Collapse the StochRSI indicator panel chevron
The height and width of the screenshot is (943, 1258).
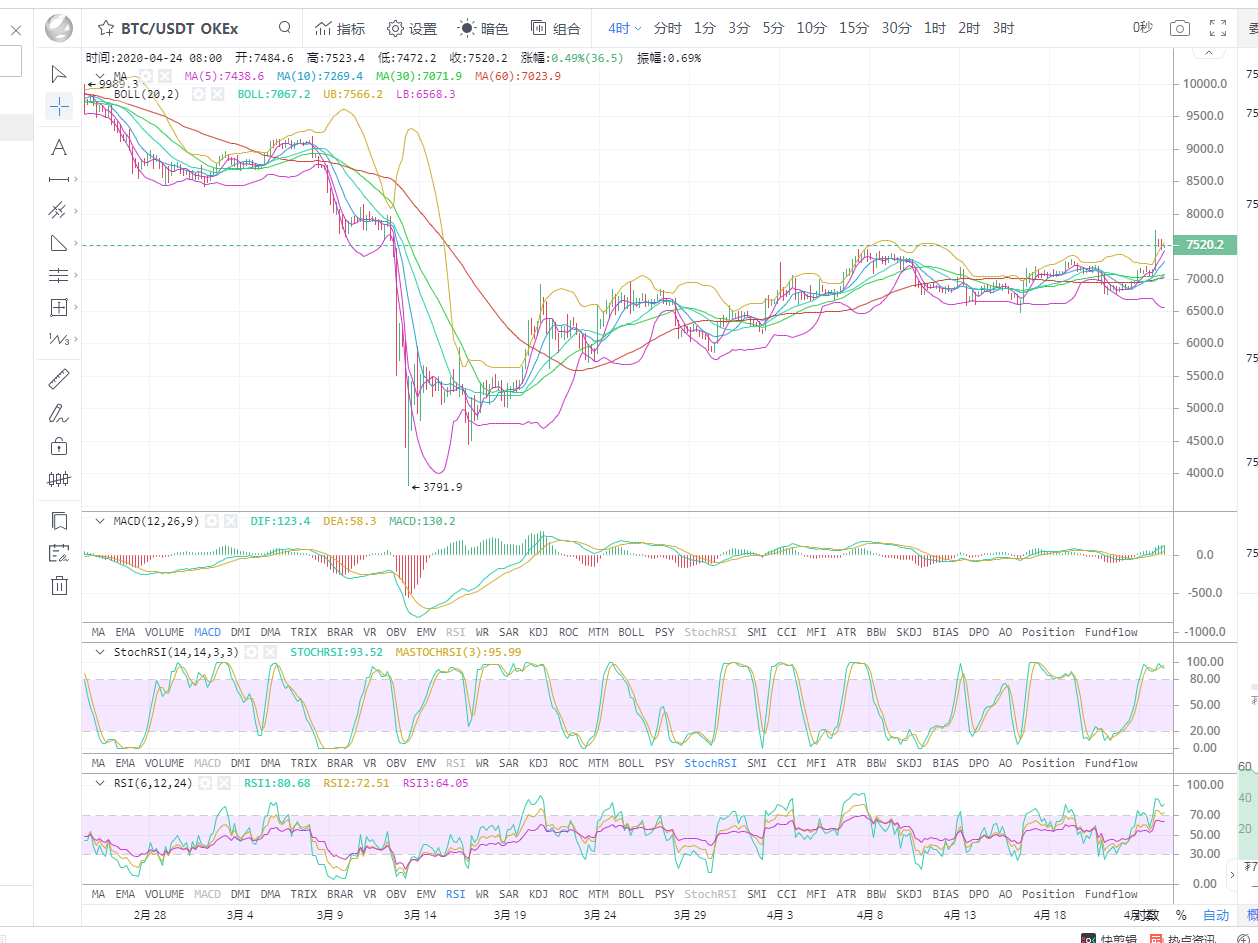pyautogui.click(x=99, y=652)
